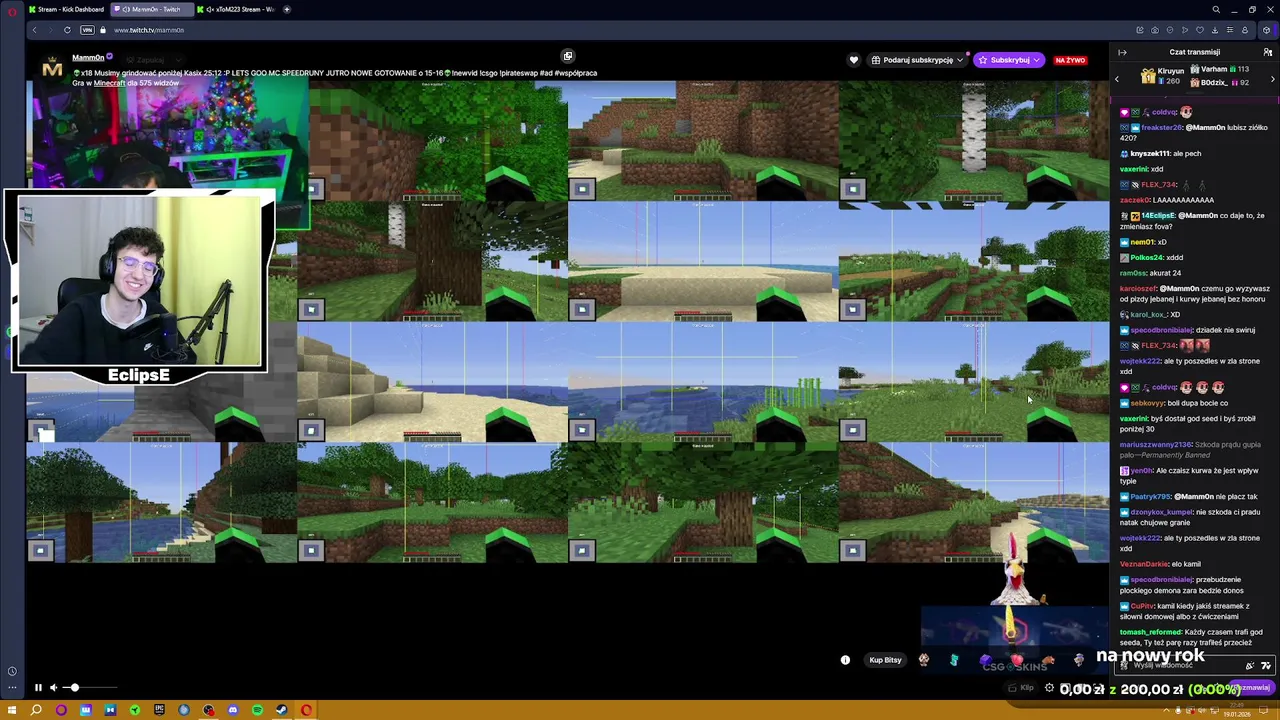The height and width of the screenshot is (720, 1280).
Task: Open the chat community users icon
Action: tap(1268, 52)
